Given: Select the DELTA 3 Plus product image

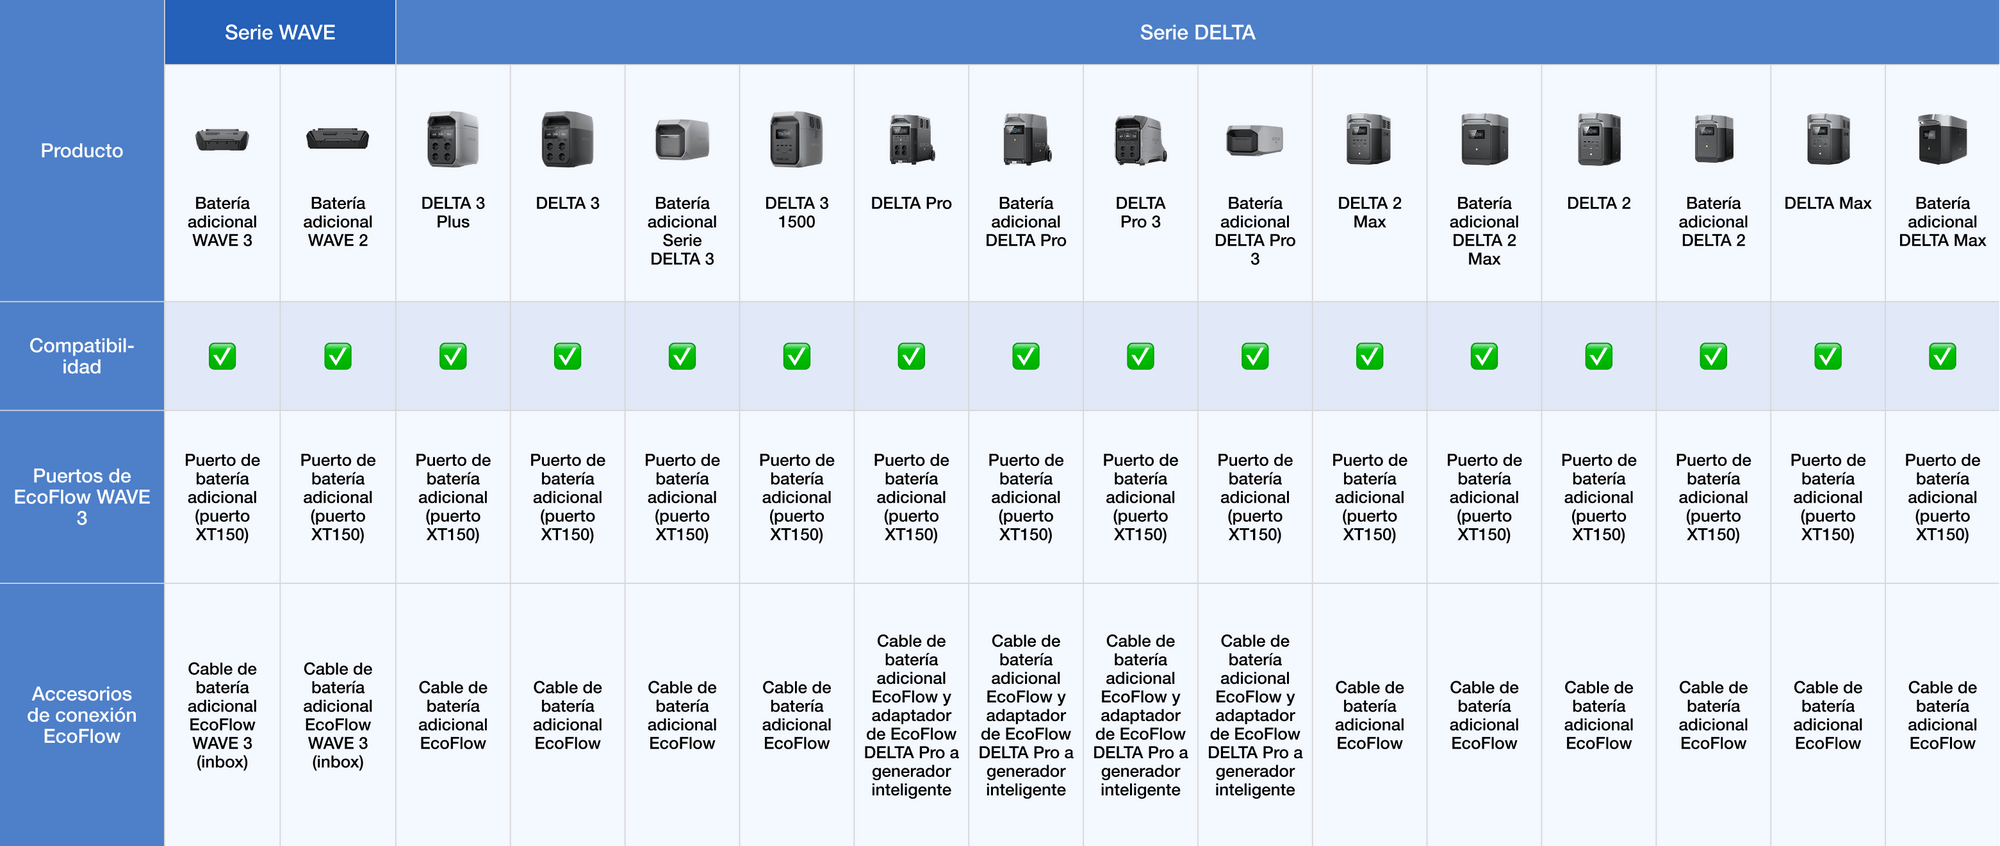Looking at the screenshot, I should point(453,139).
